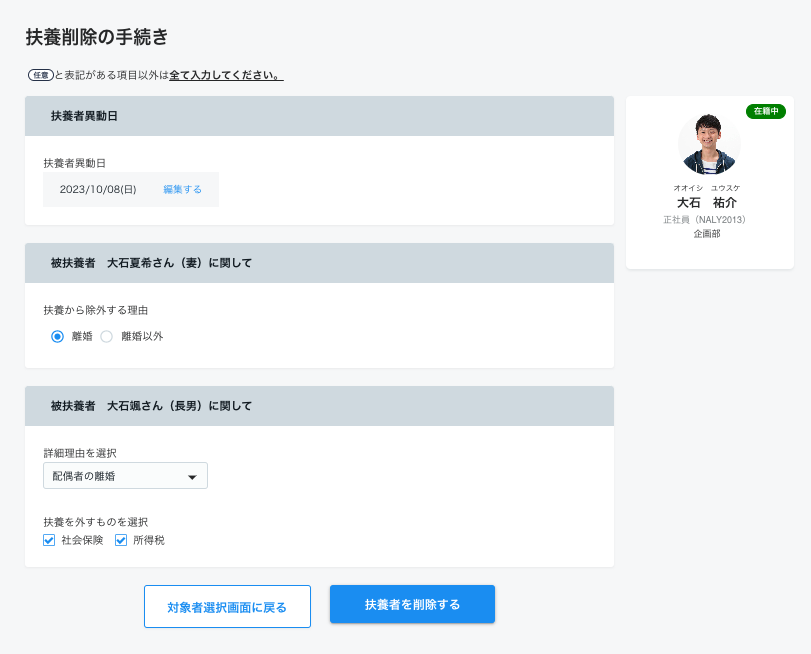Click the 在籍中 status badge
Viewport: 811px width, 654px height.
click(765, 111)
